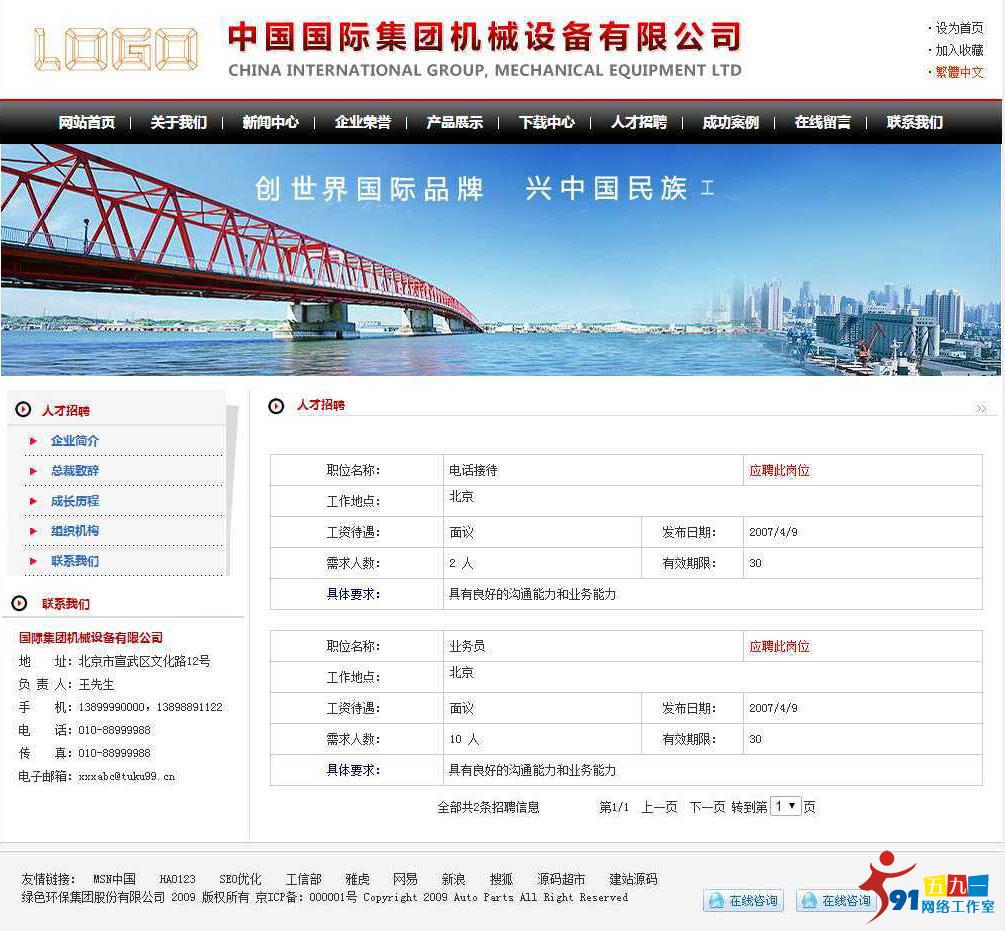This screenshot has height=931, width=1005.
Task: Click 下一页 in the pagination controls
Action: 706,807
